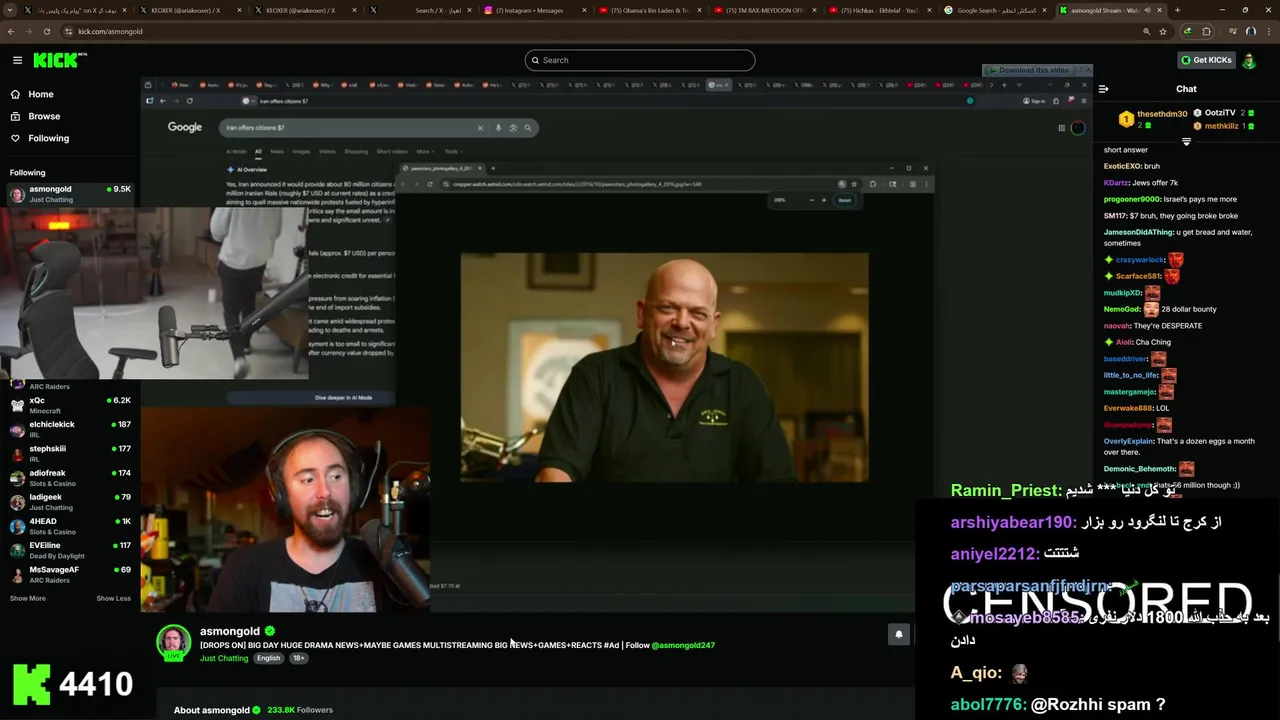Viewport: 1280px width, 720px height.
Task: Open the tab search dropdown at far left
Action: coord(9,10)
